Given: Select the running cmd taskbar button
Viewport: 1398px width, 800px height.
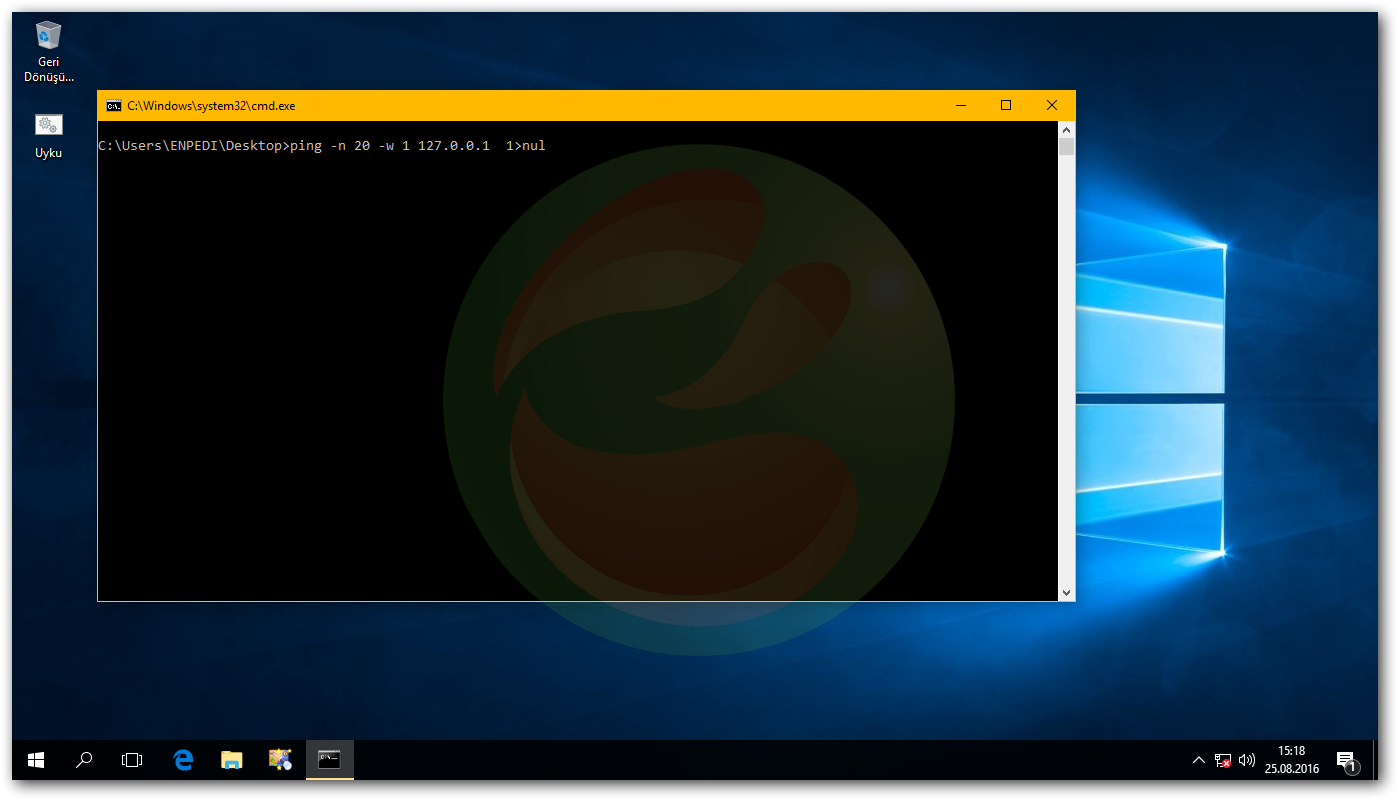Looking at the screenshot, I should [x=329, y=760].
